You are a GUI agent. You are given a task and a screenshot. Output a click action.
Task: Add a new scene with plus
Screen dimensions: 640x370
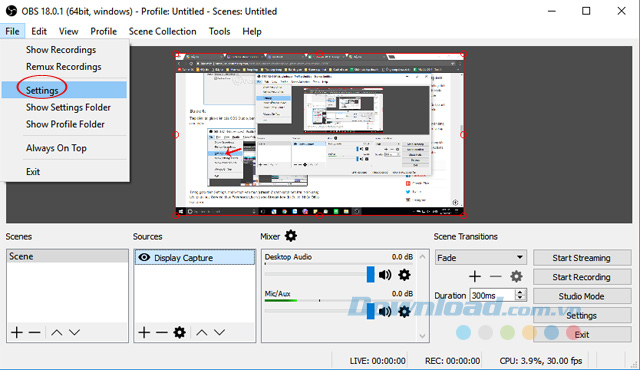pyautogui.click(x=17, y=332)
